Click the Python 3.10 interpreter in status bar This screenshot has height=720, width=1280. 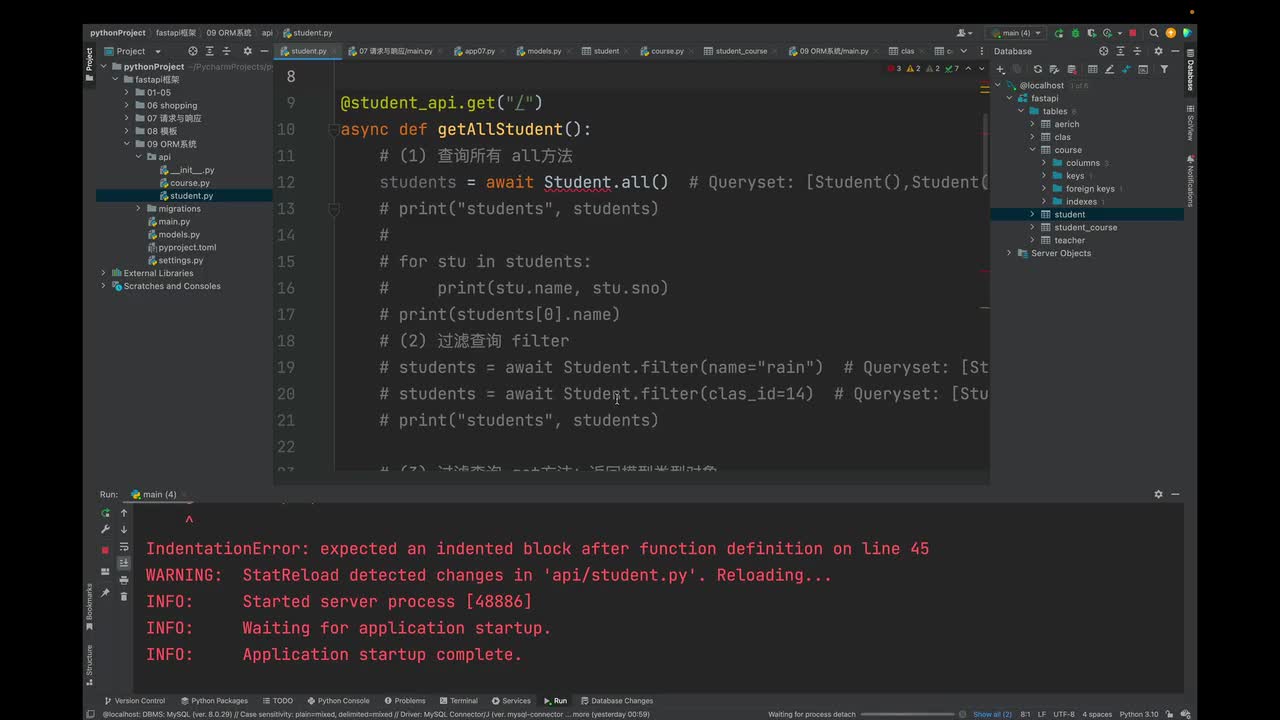point(1138,714)
